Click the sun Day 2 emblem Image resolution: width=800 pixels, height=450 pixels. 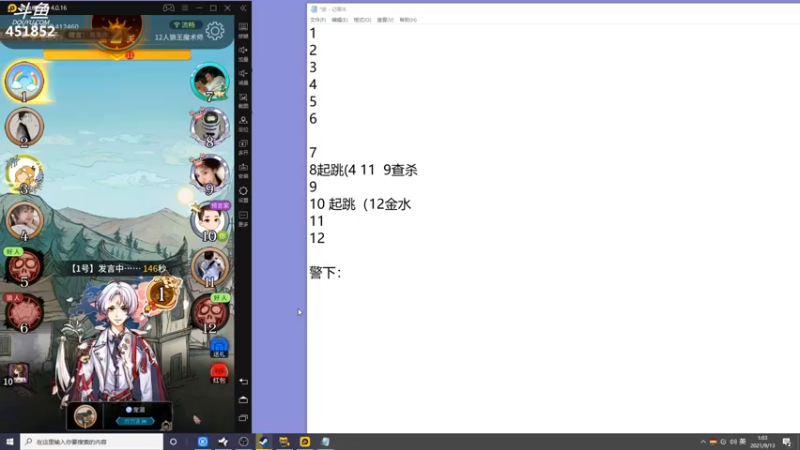click(117, 32)
